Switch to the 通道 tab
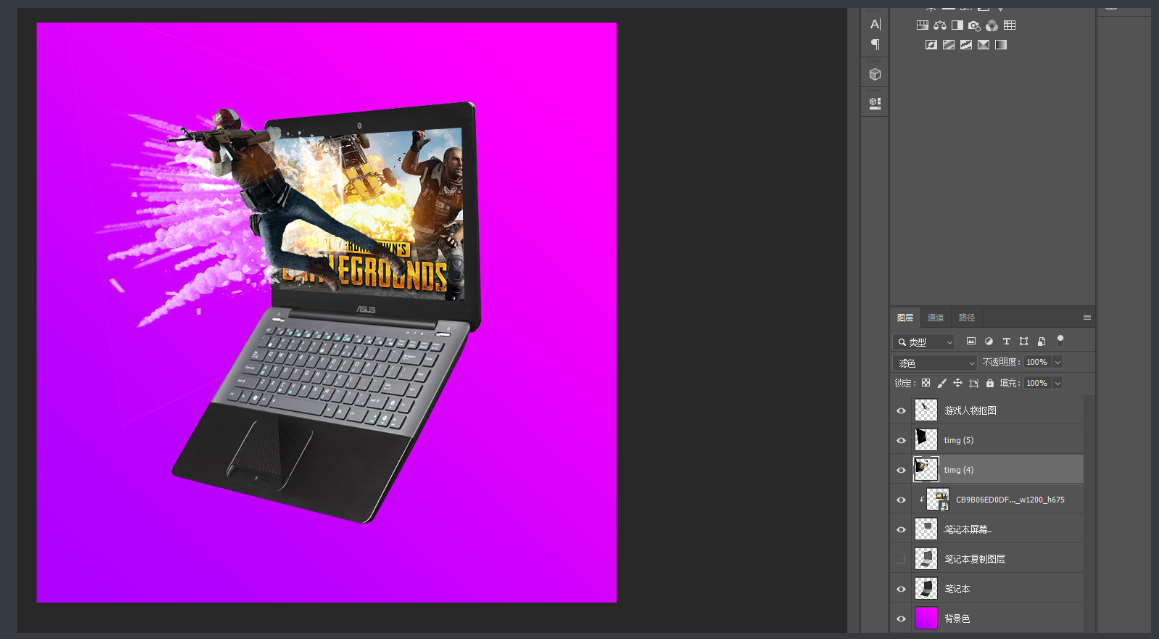The height and width of the screenshot is (639, 1159). click(x=936, y=317)
